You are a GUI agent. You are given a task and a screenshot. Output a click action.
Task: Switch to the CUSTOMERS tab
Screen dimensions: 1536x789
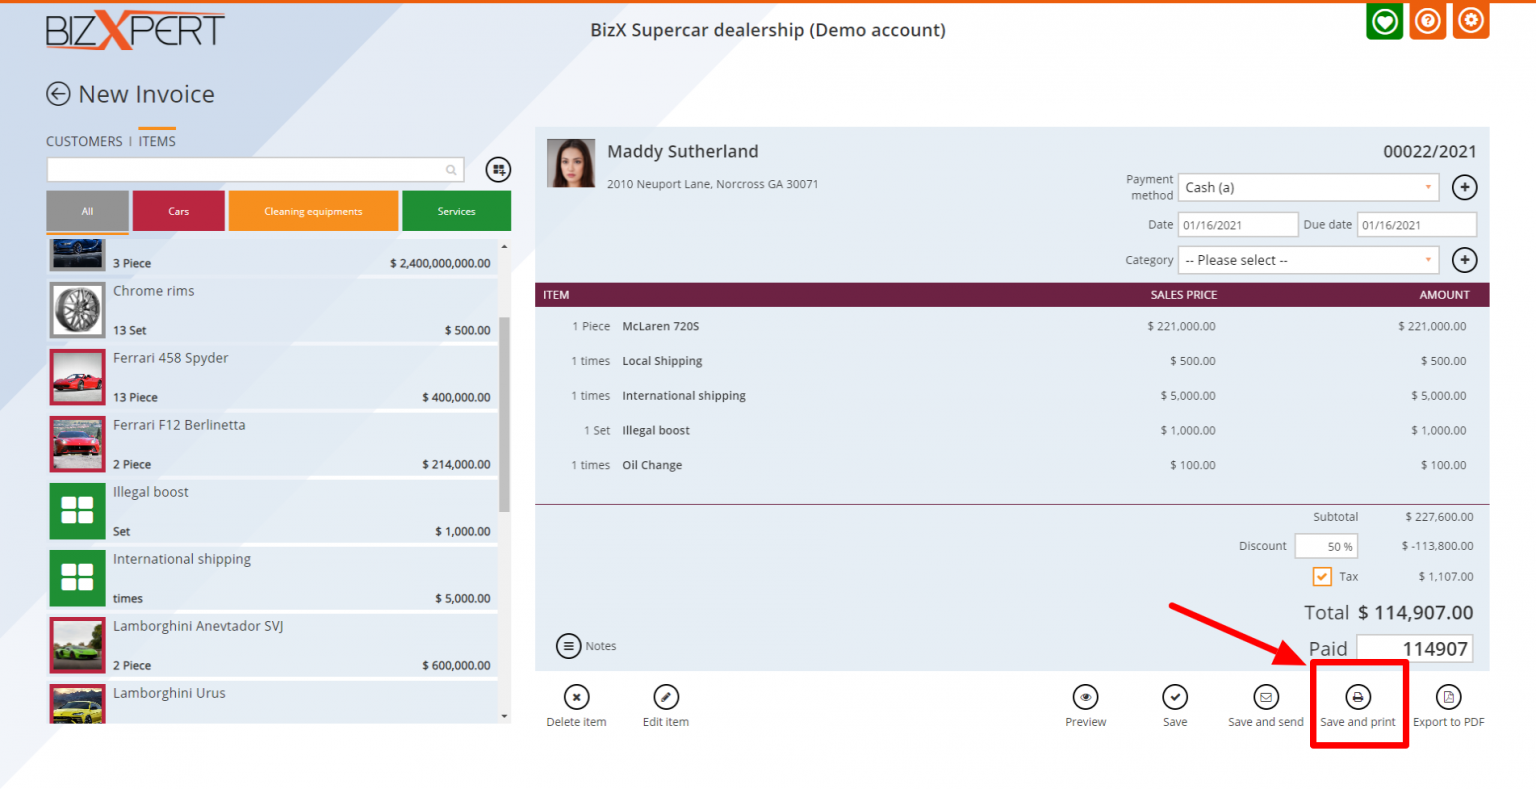[x=84, y=142]
